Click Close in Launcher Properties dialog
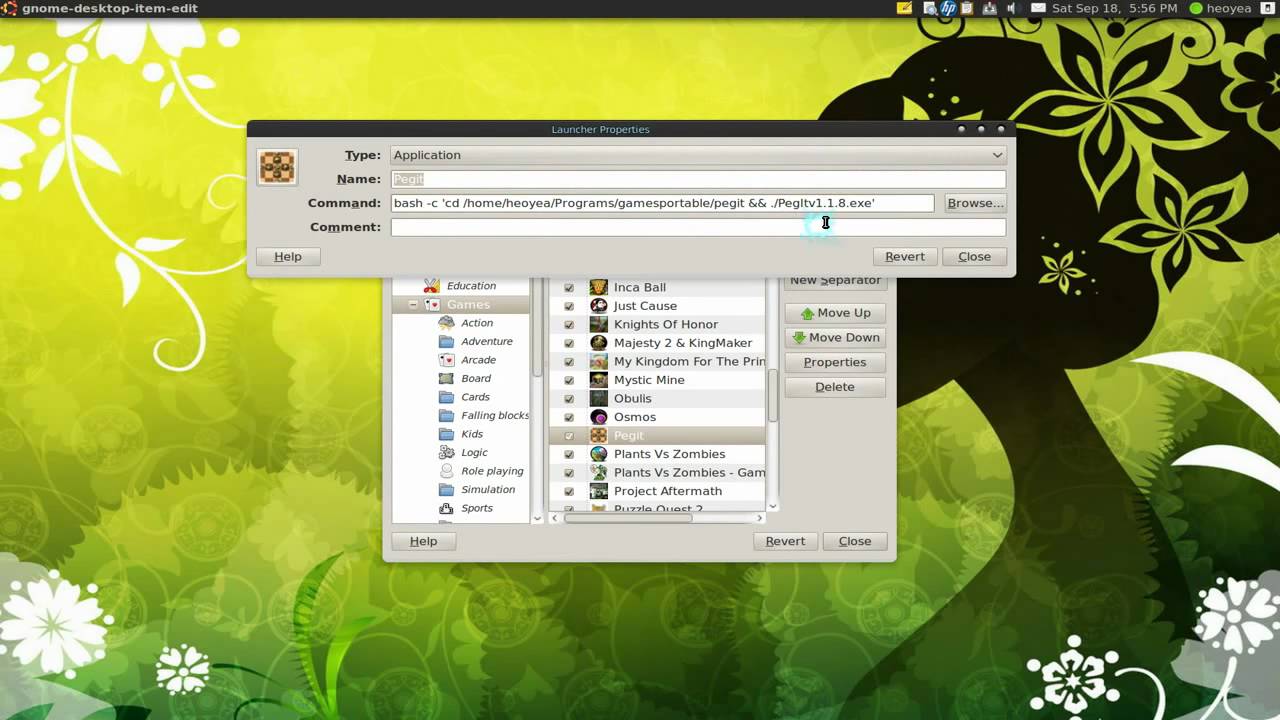This screenshot has width=1280, height=720. (975, 257)
